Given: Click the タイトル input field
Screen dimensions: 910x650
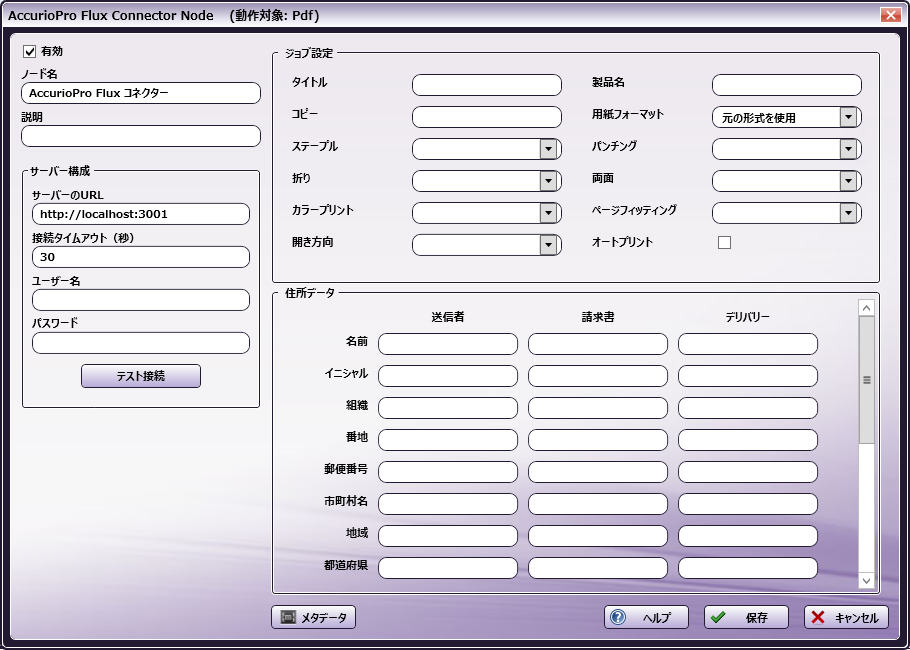Looking at the screenshot, I should point(487,85).
